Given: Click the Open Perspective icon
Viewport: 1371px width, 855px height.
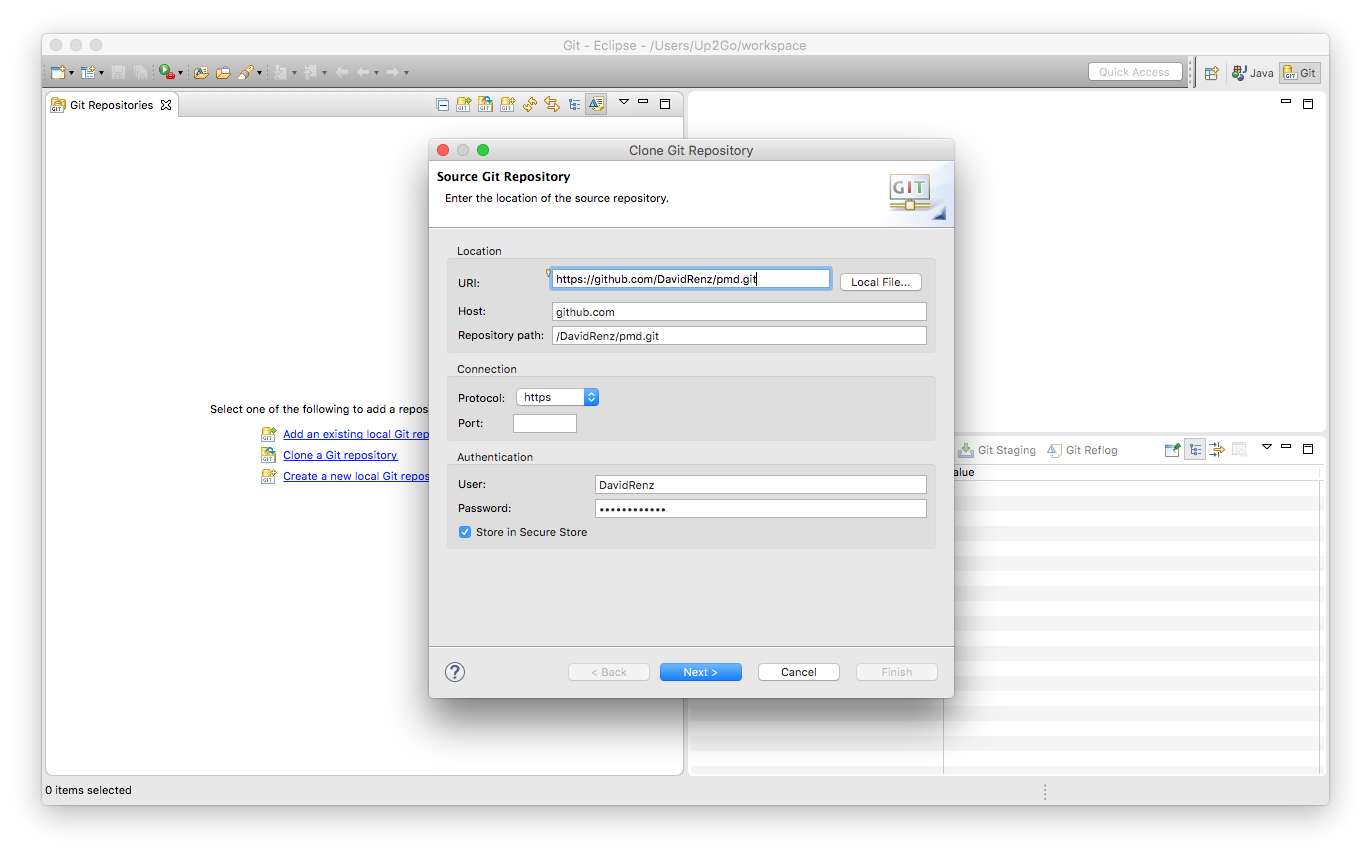Looking at the screenshot, I should pyautogui.click(x=1211, y=73).
